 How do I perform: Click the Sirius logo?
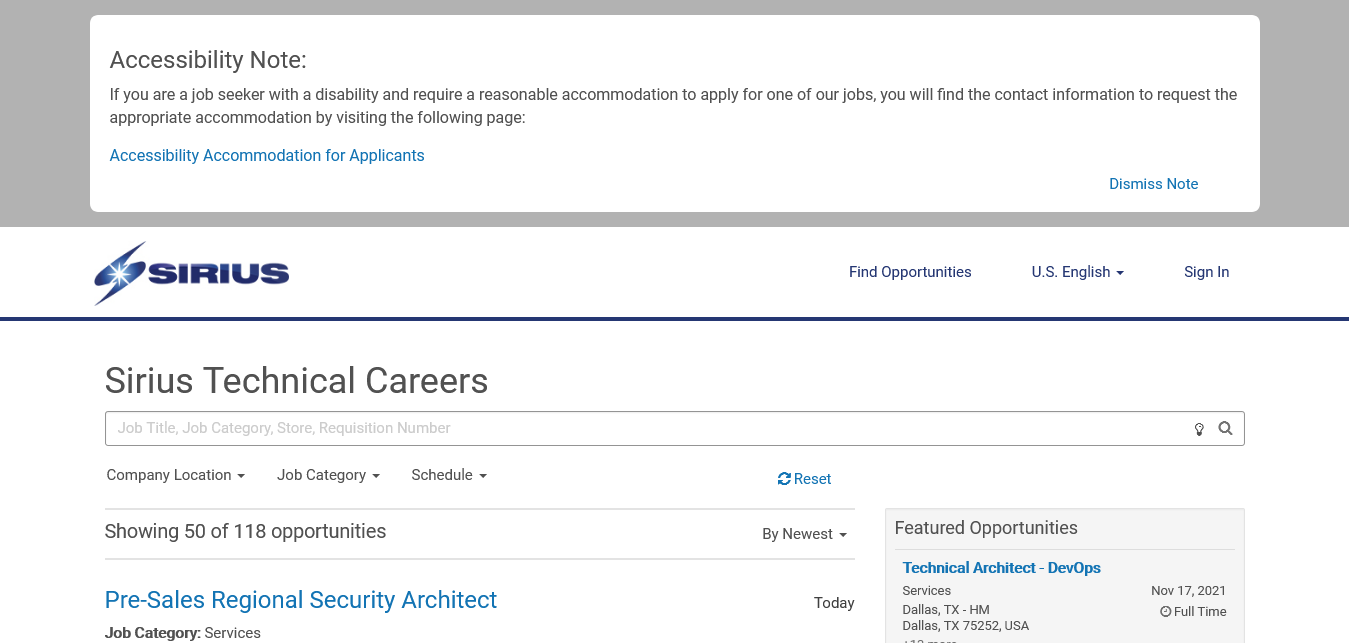192,272
